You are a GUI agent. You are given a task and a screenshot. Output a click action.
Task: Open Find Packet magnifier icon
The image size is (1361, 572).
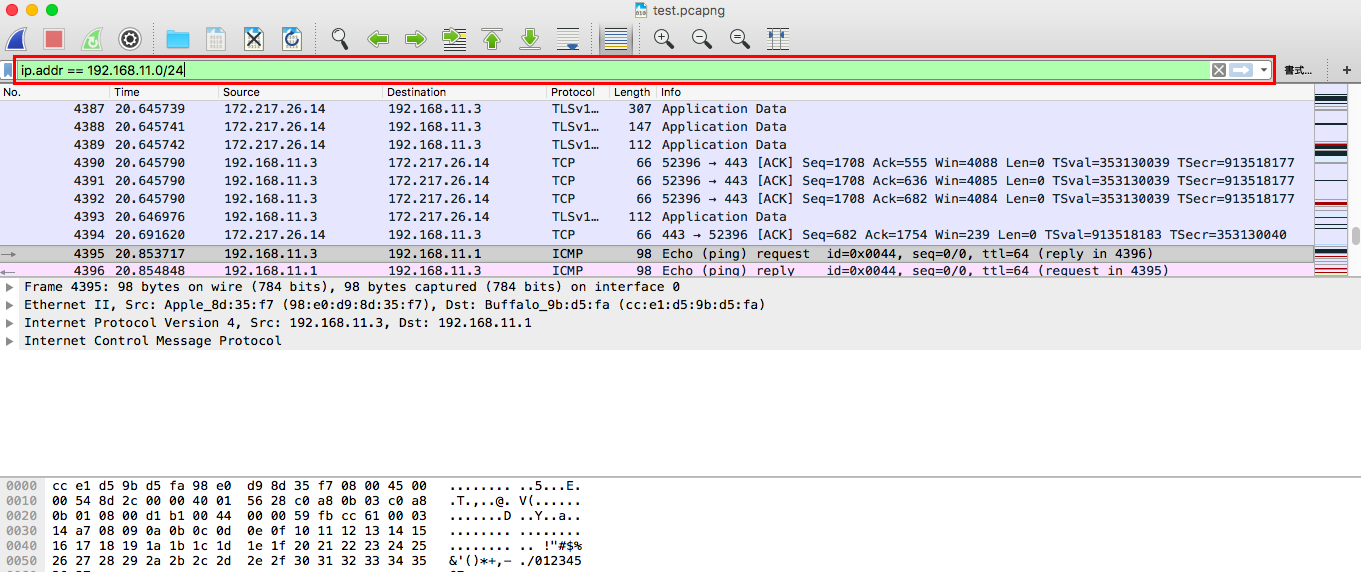[340, 39]
